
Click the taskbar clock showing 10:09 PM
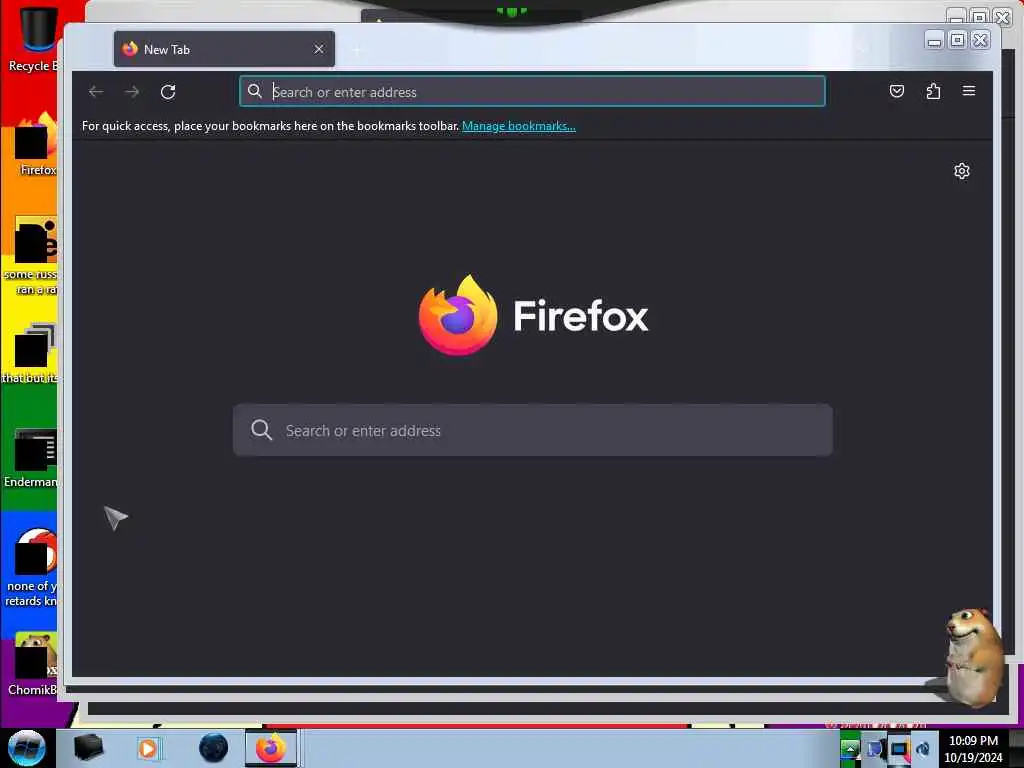pos(973,749)
